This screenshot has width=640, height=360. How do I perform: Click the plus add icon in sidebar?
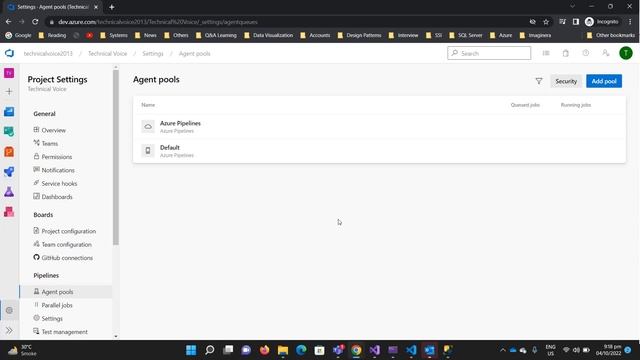click(x=9, y=91)
